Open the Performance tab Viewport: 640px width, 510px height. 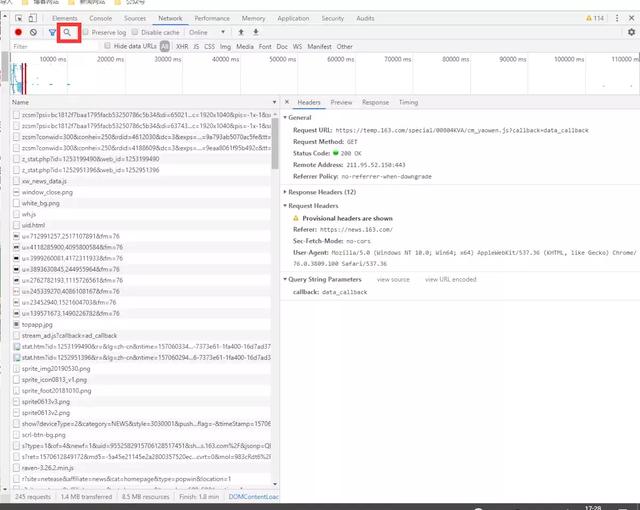click(x=212, y=18)
